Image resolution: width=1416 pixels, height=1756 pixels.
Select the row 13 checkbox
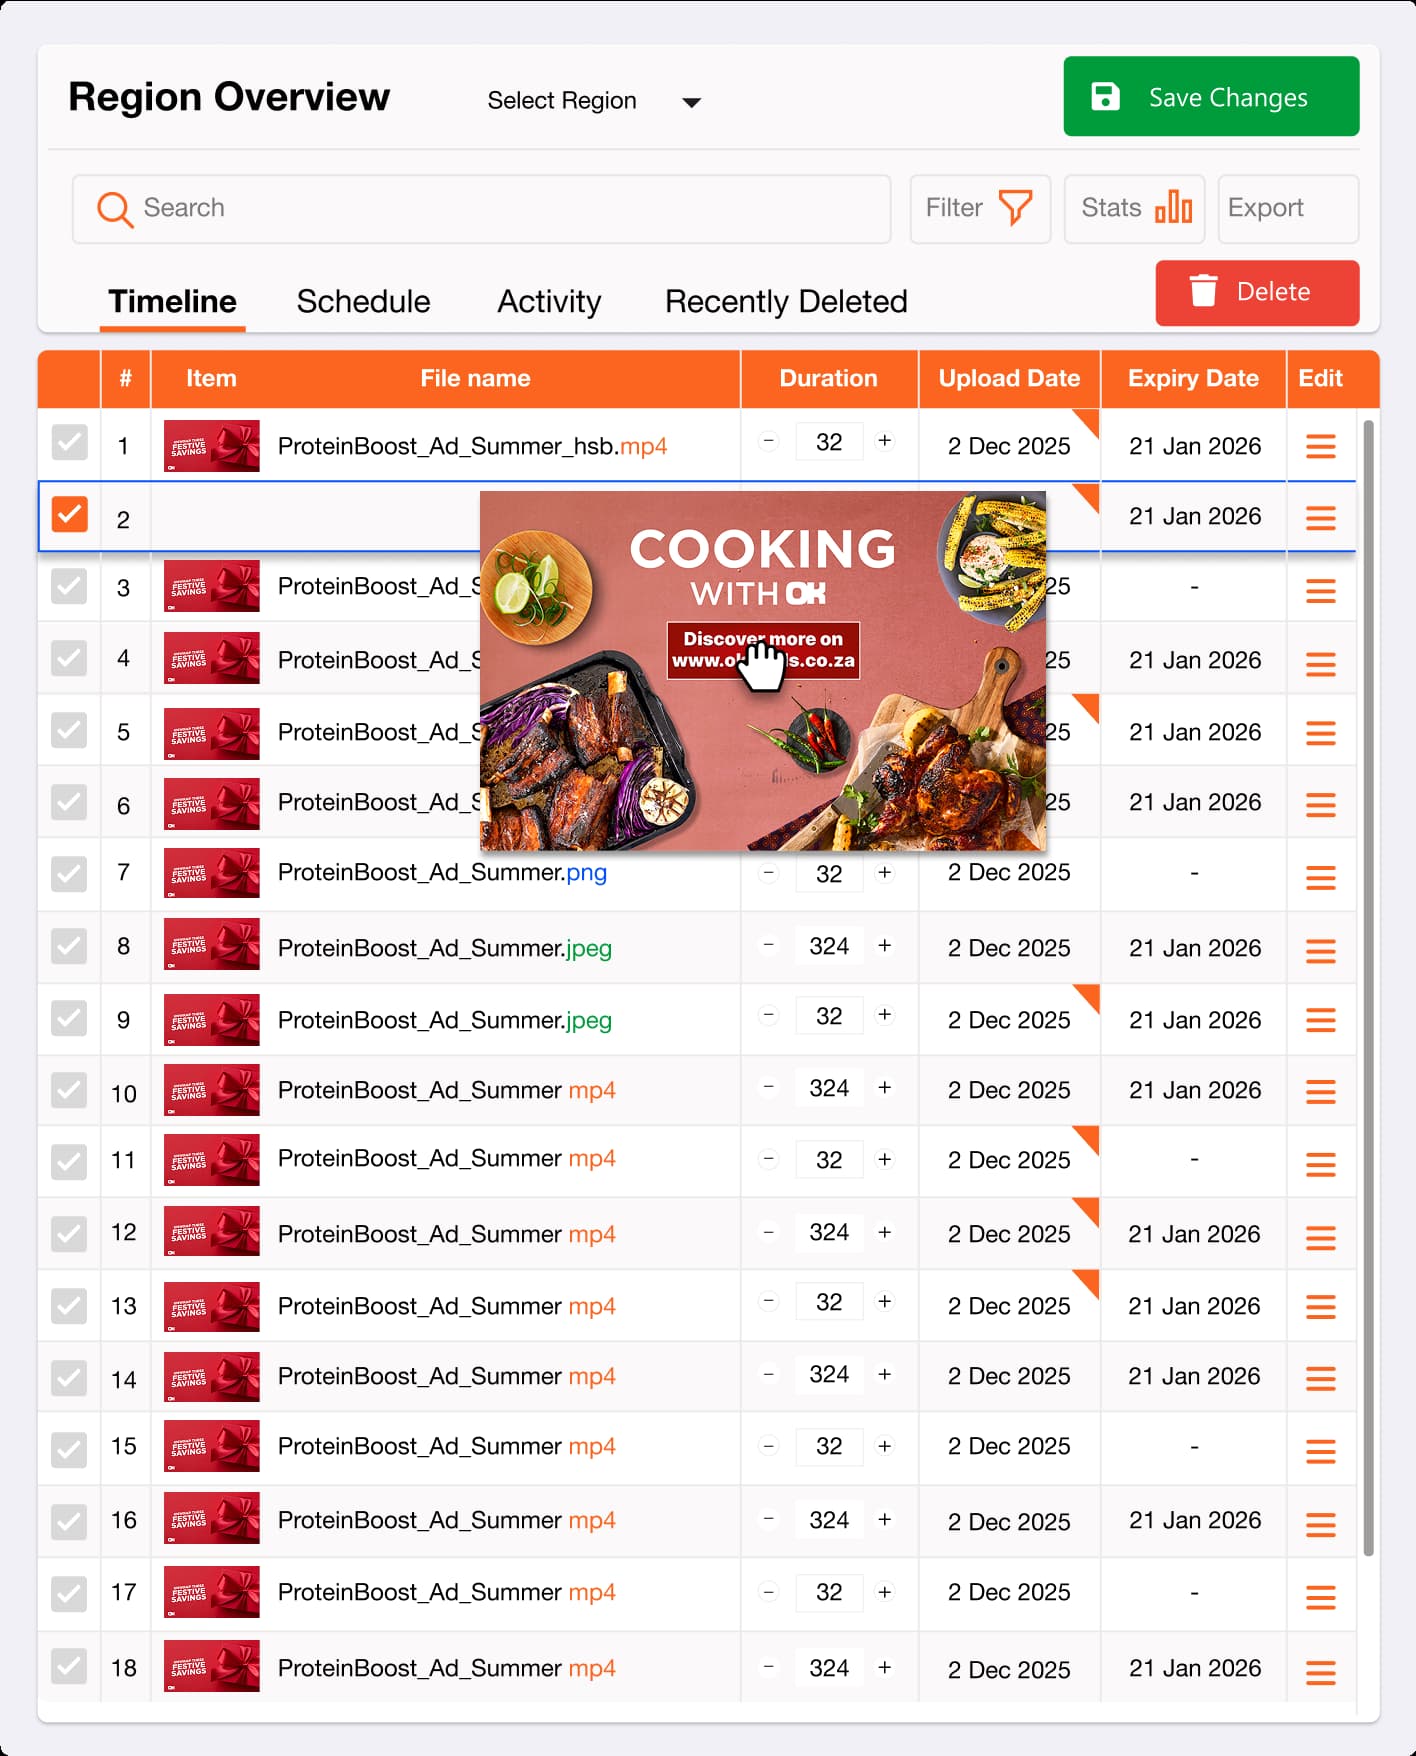[x=69, y=1305]
